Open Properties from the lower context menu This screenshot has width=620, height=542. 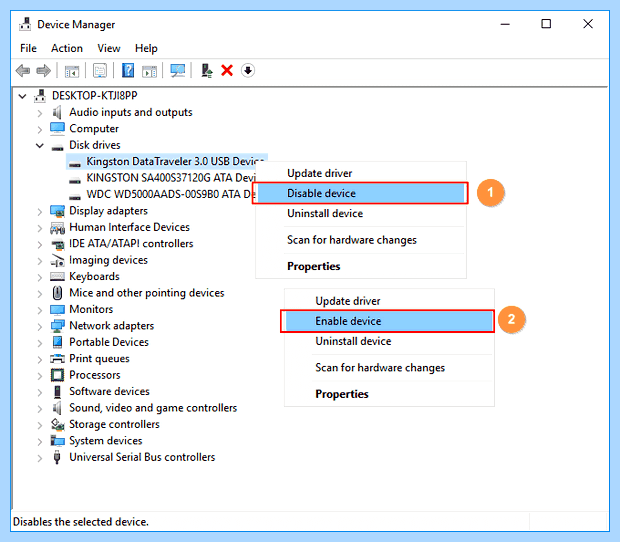coord(389,394)
